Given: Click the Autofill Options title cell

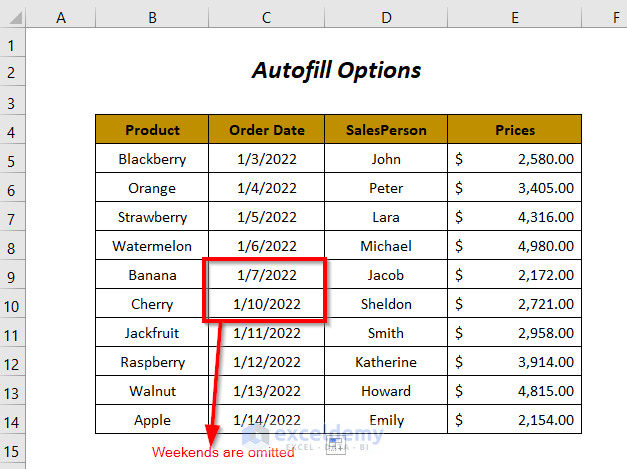Looking at the screenshot, I should [336, 71].
